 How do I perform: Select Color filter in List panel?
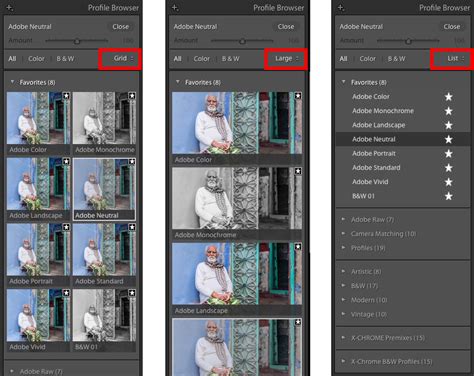[x=368, y=59]
